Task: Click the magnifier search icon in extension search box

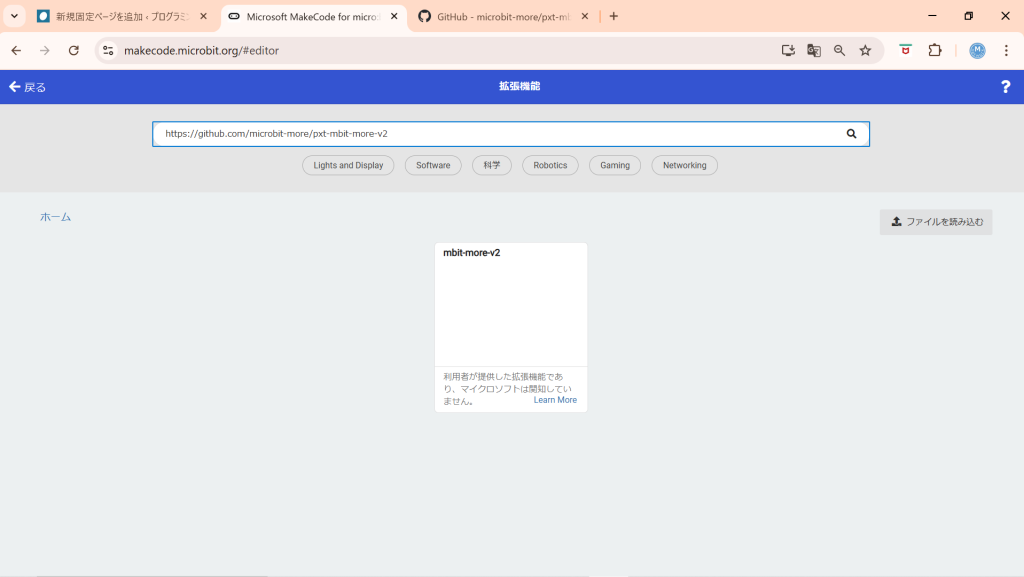Action: pos(851,134)
